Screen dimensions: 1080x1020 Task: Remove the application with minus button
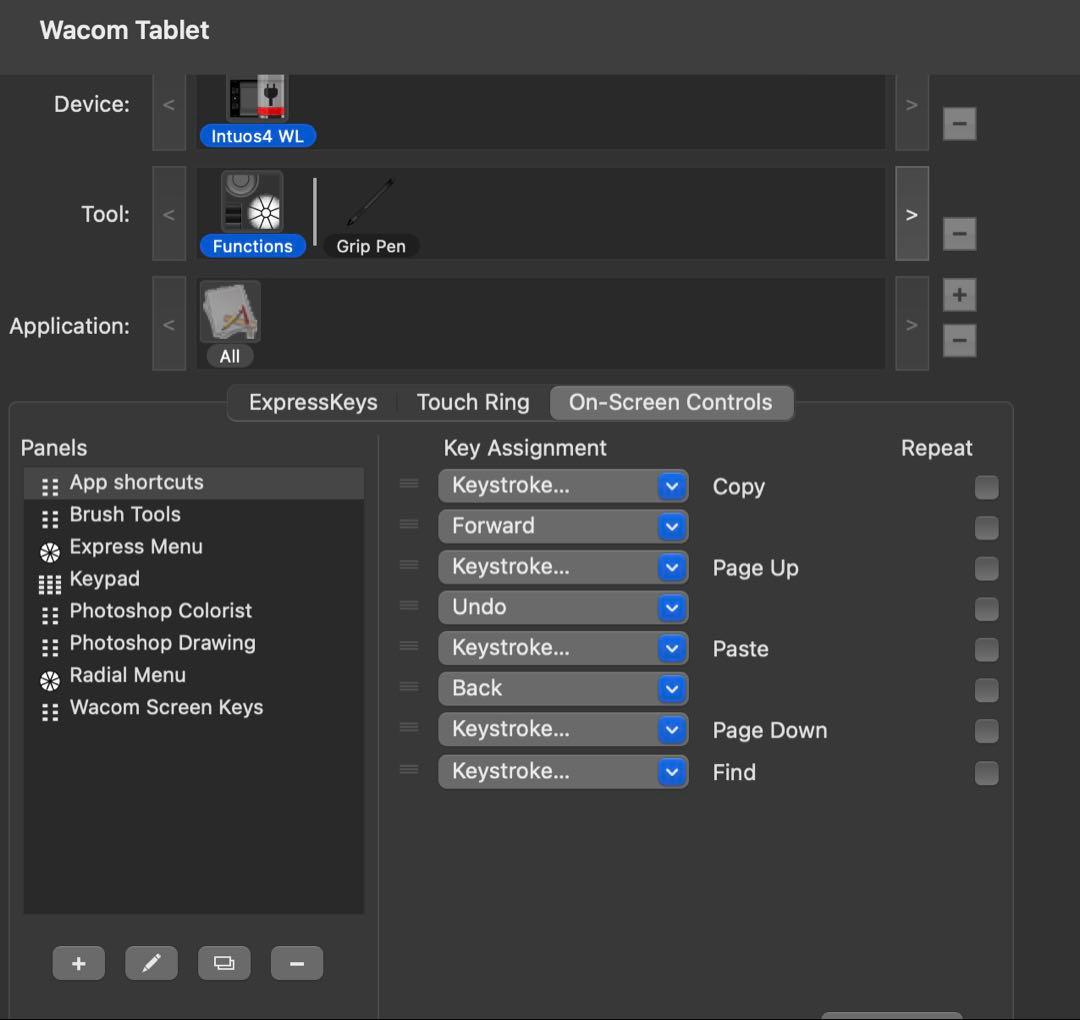(x=959, y=340)
